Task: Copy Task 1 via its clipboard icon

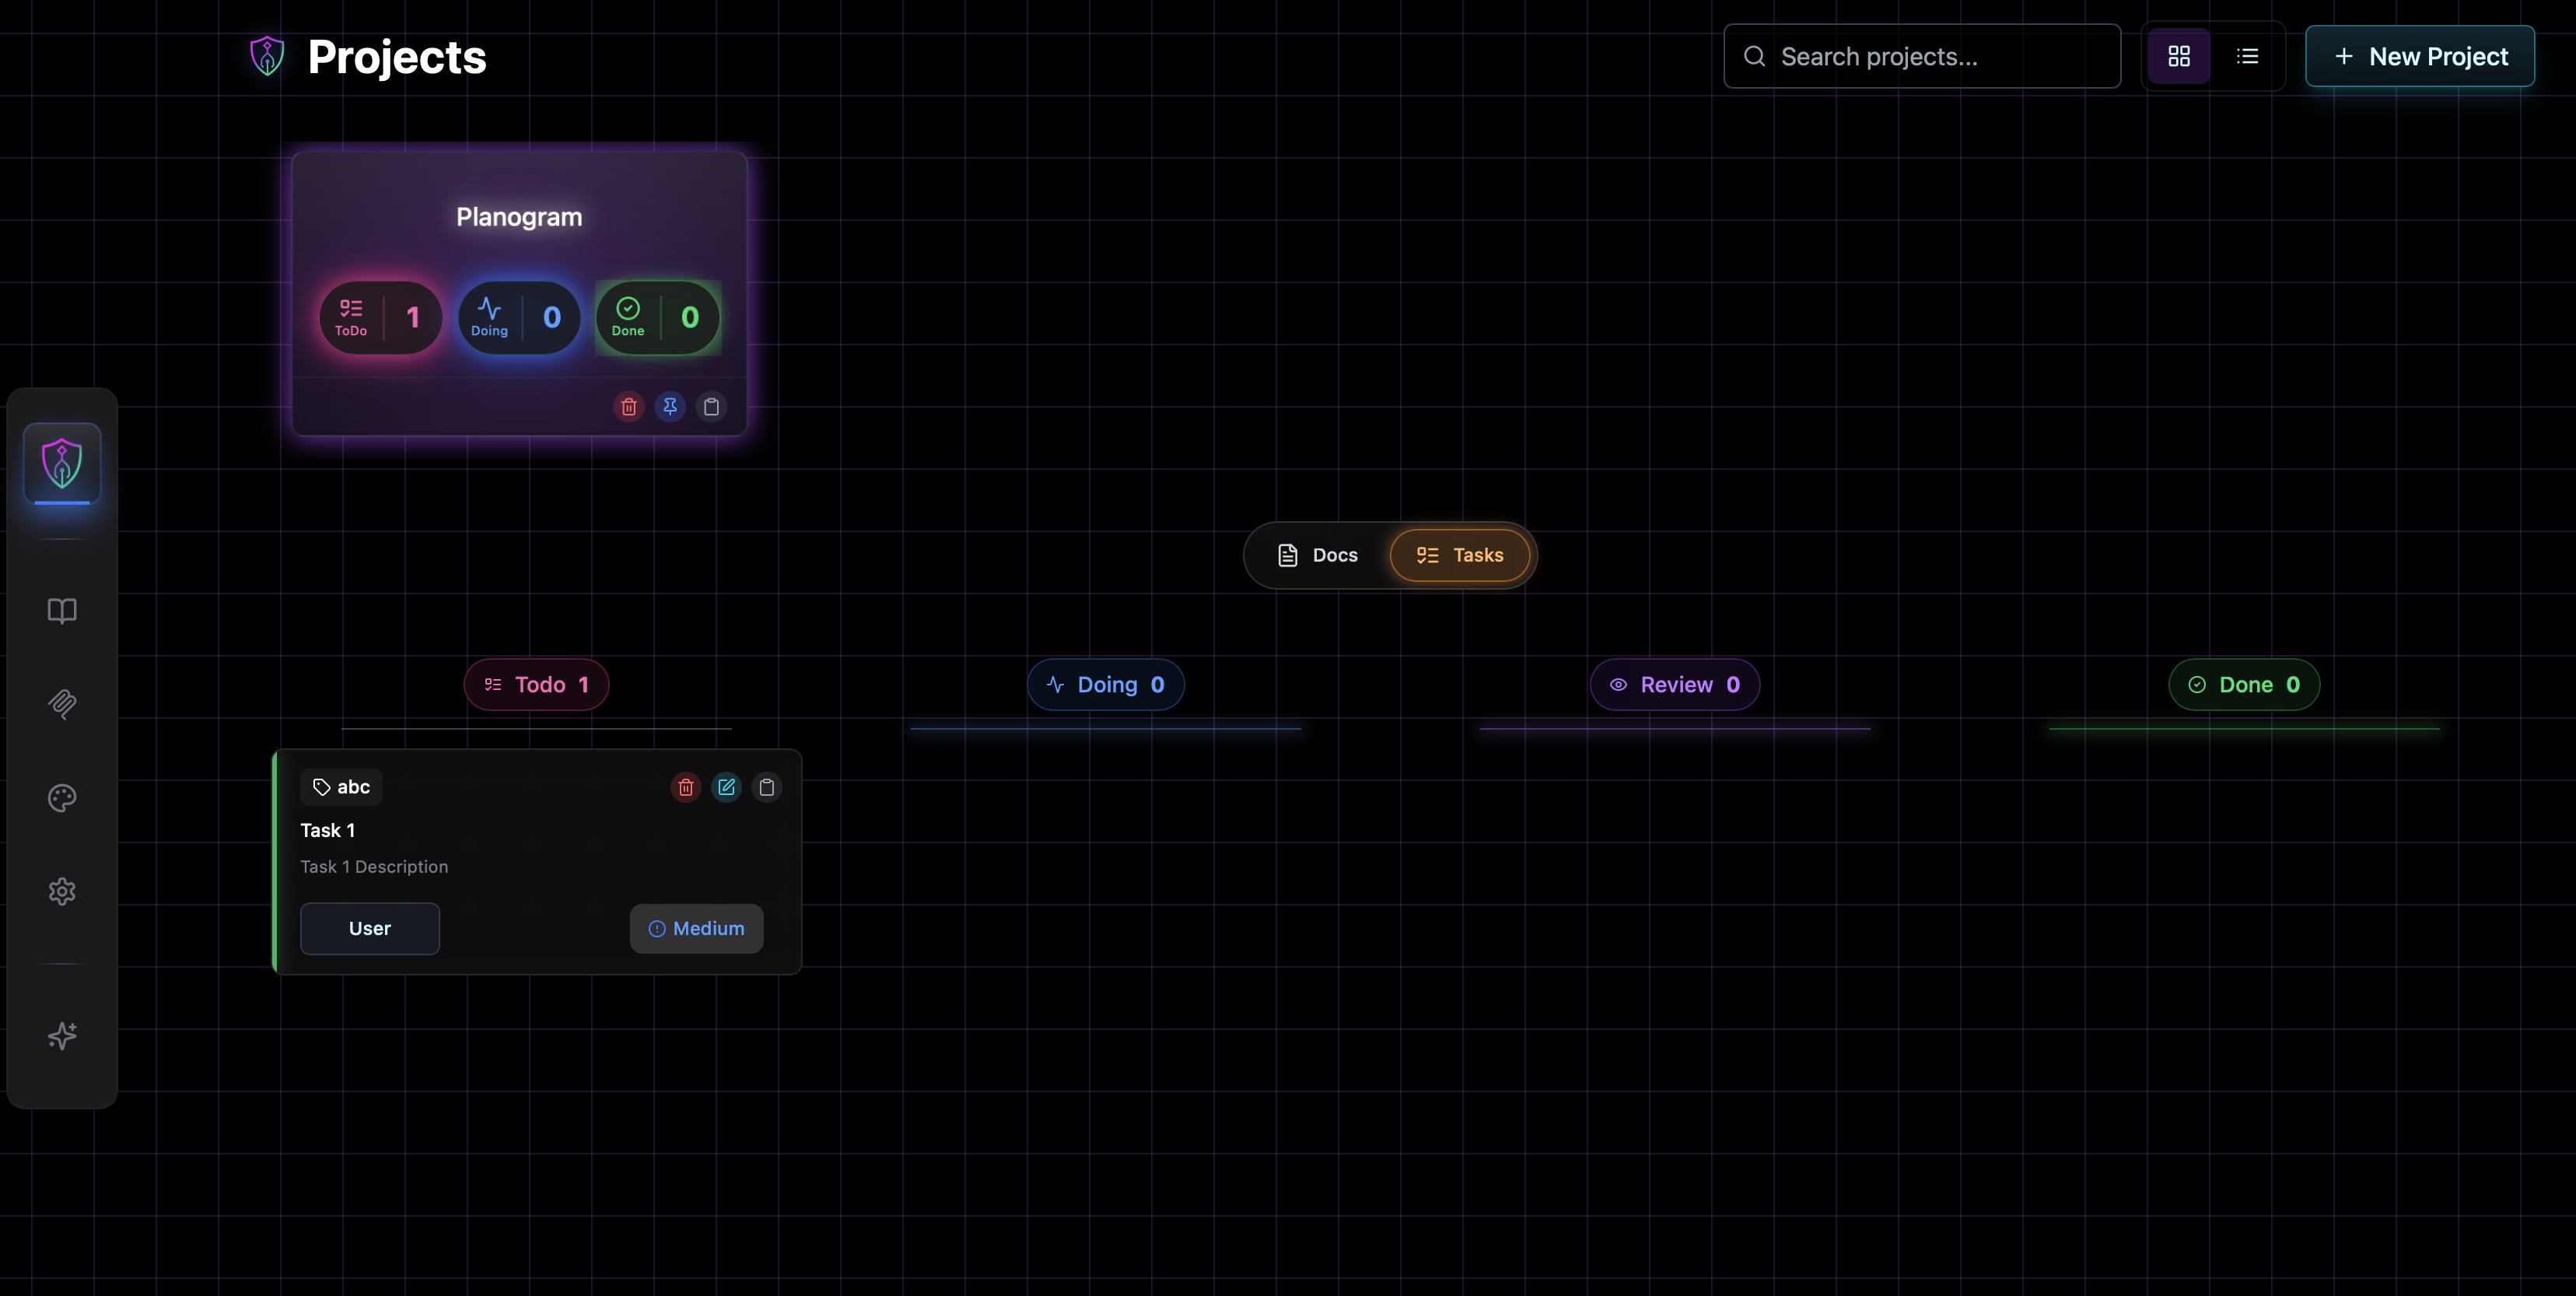Action: [767, 787]
